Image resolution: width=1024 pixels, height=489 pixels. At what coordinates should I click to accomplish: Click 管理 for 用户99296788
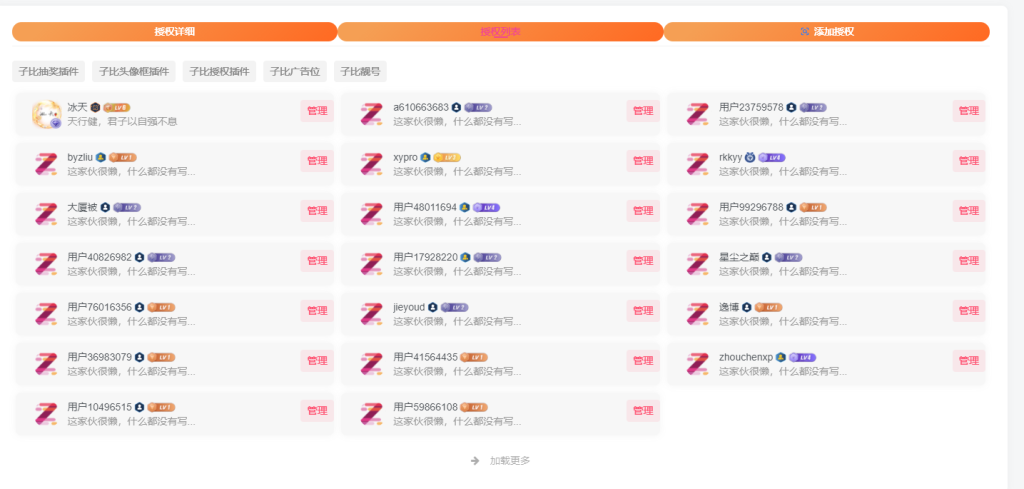(x=969, y=211)
